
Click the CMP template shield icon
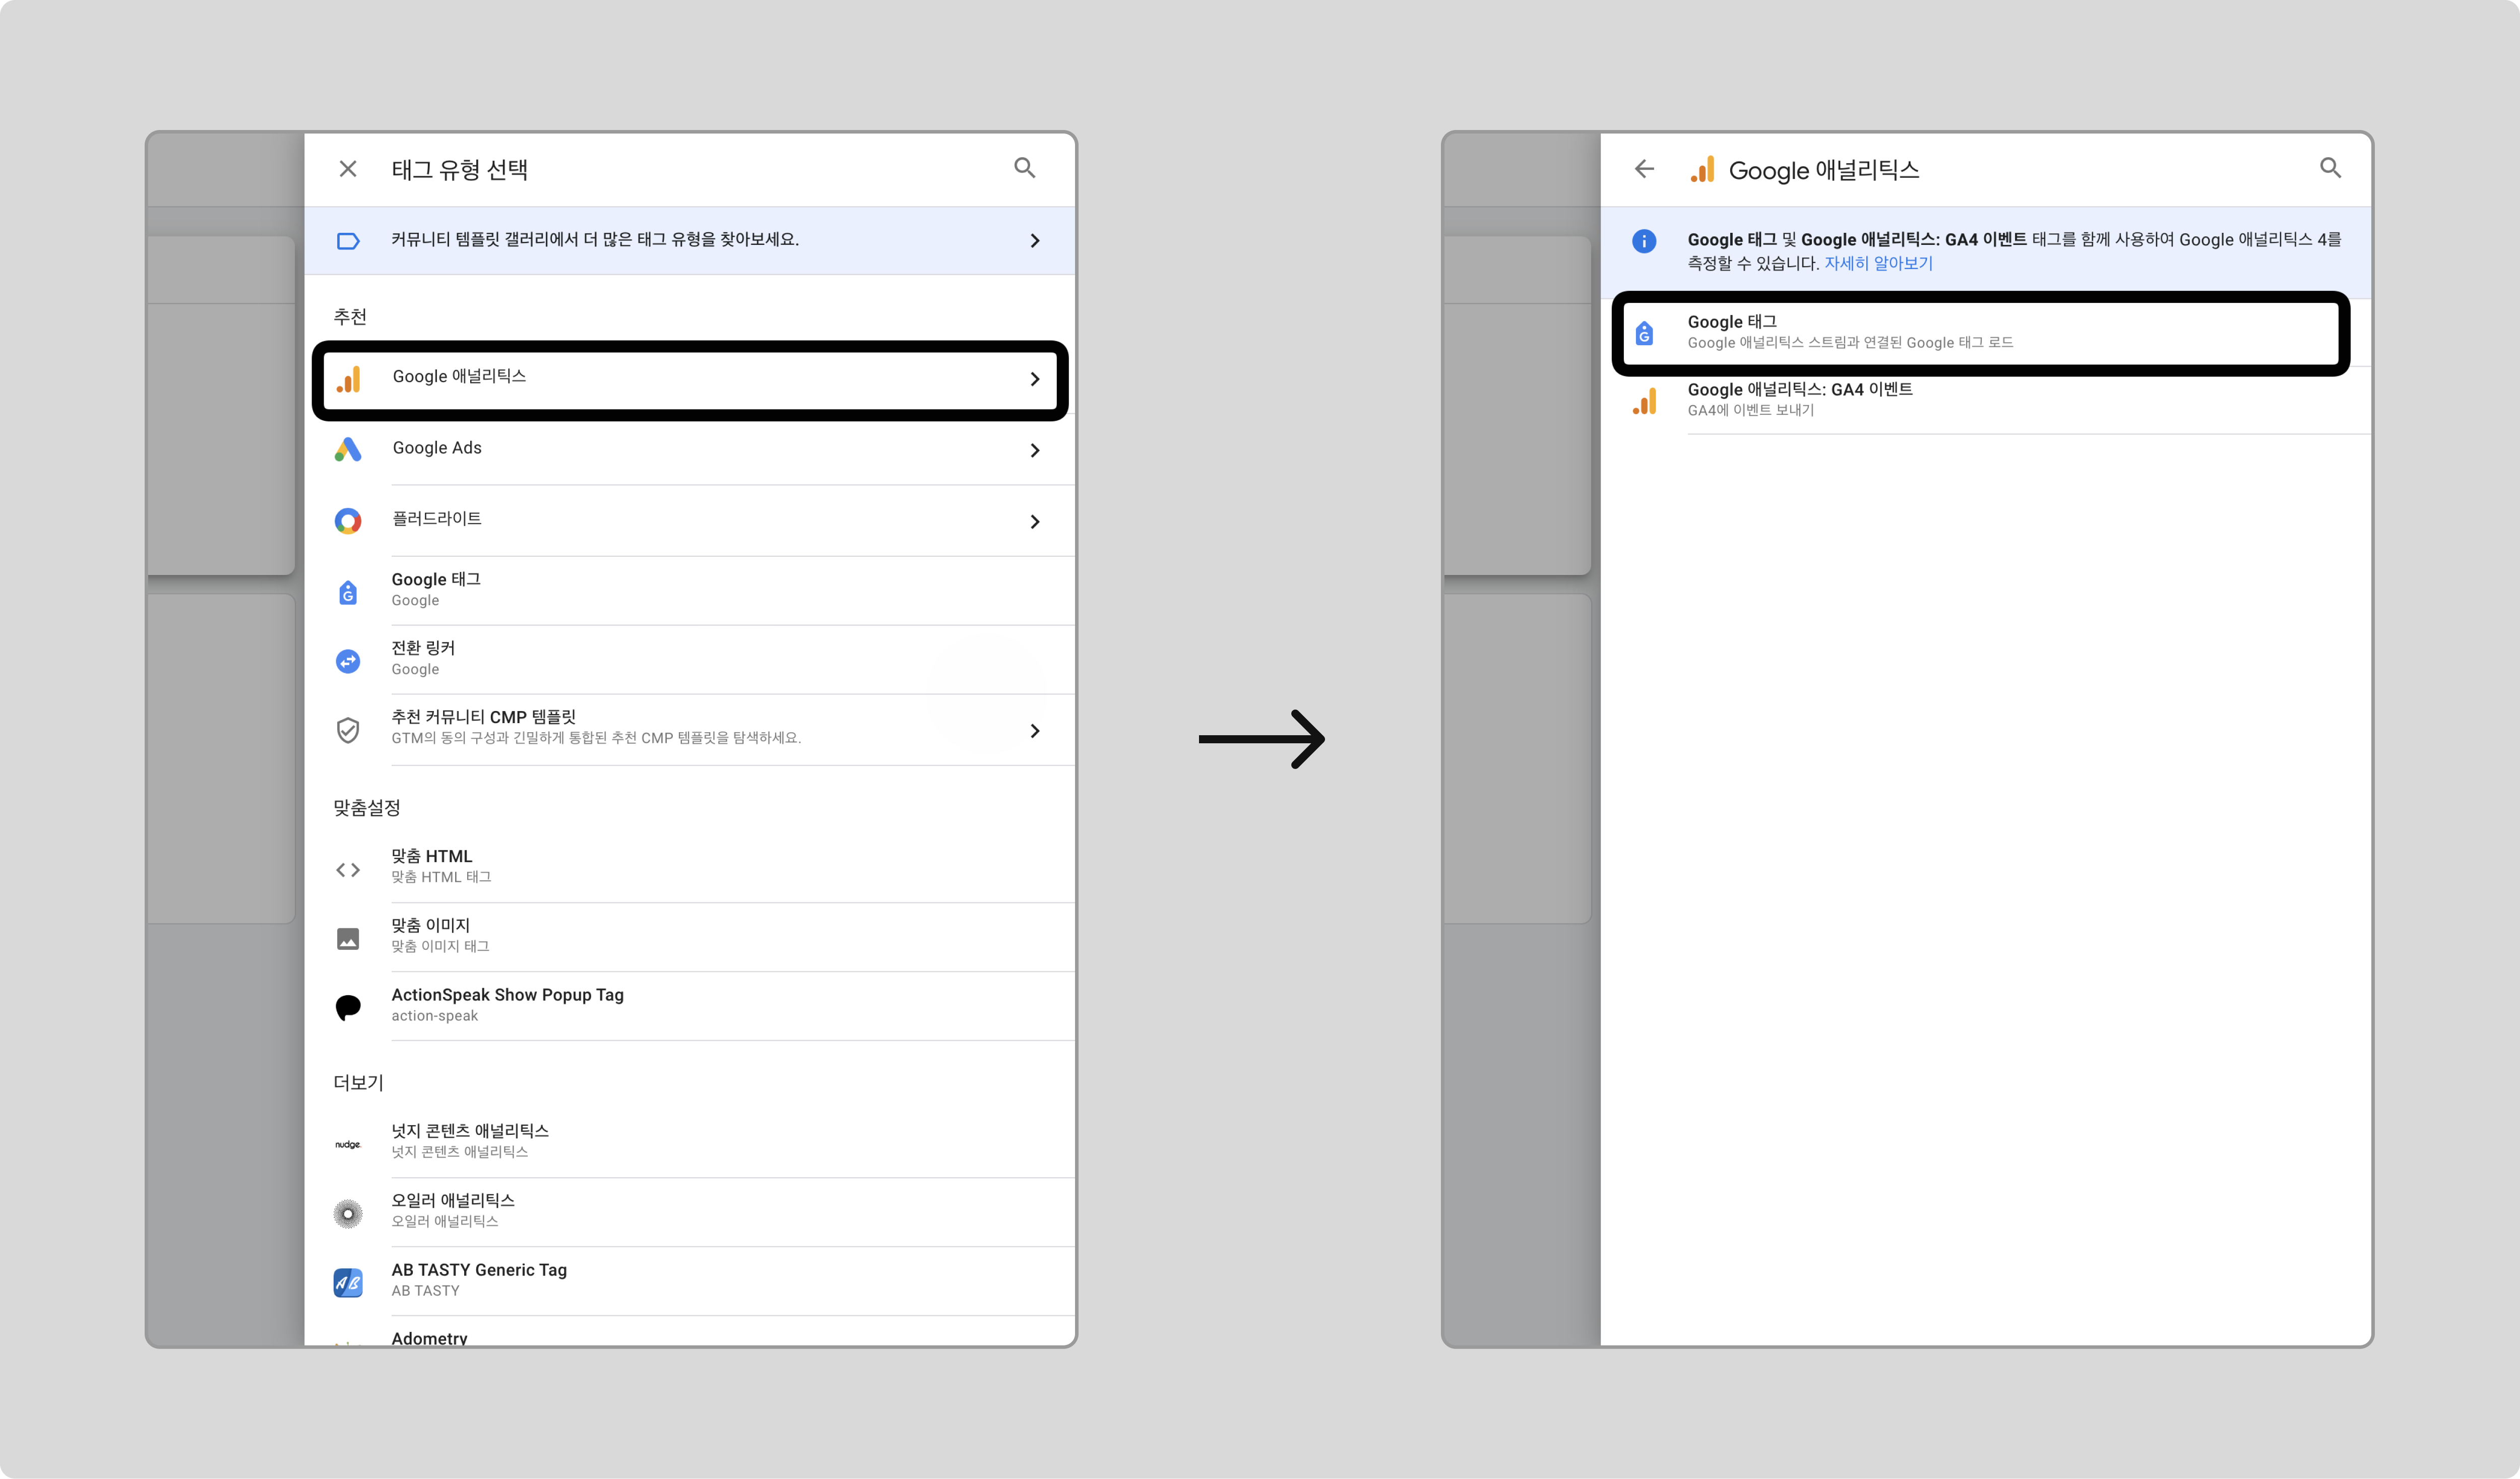click(x=348, y=730)
